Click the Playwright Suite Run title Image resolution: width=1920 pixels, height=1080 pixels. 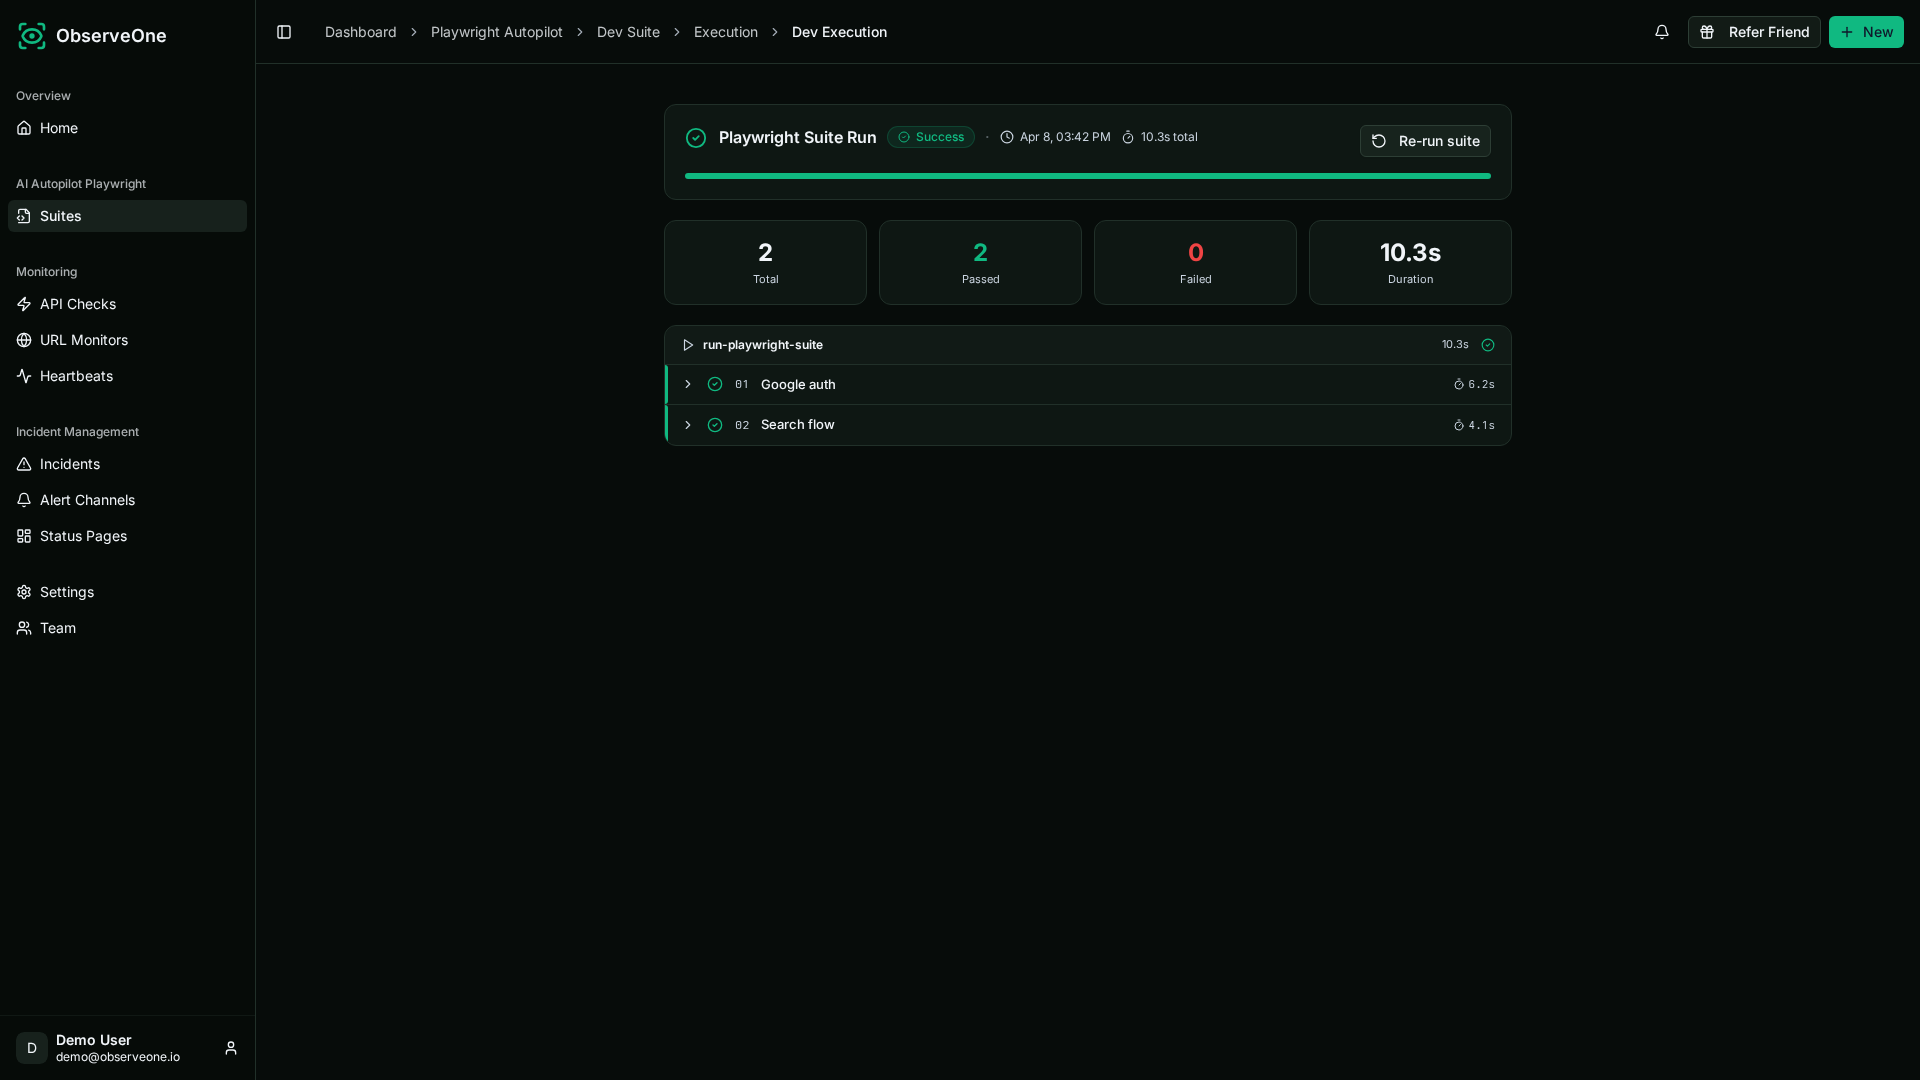pyautogui.click(x=797, y=137)
